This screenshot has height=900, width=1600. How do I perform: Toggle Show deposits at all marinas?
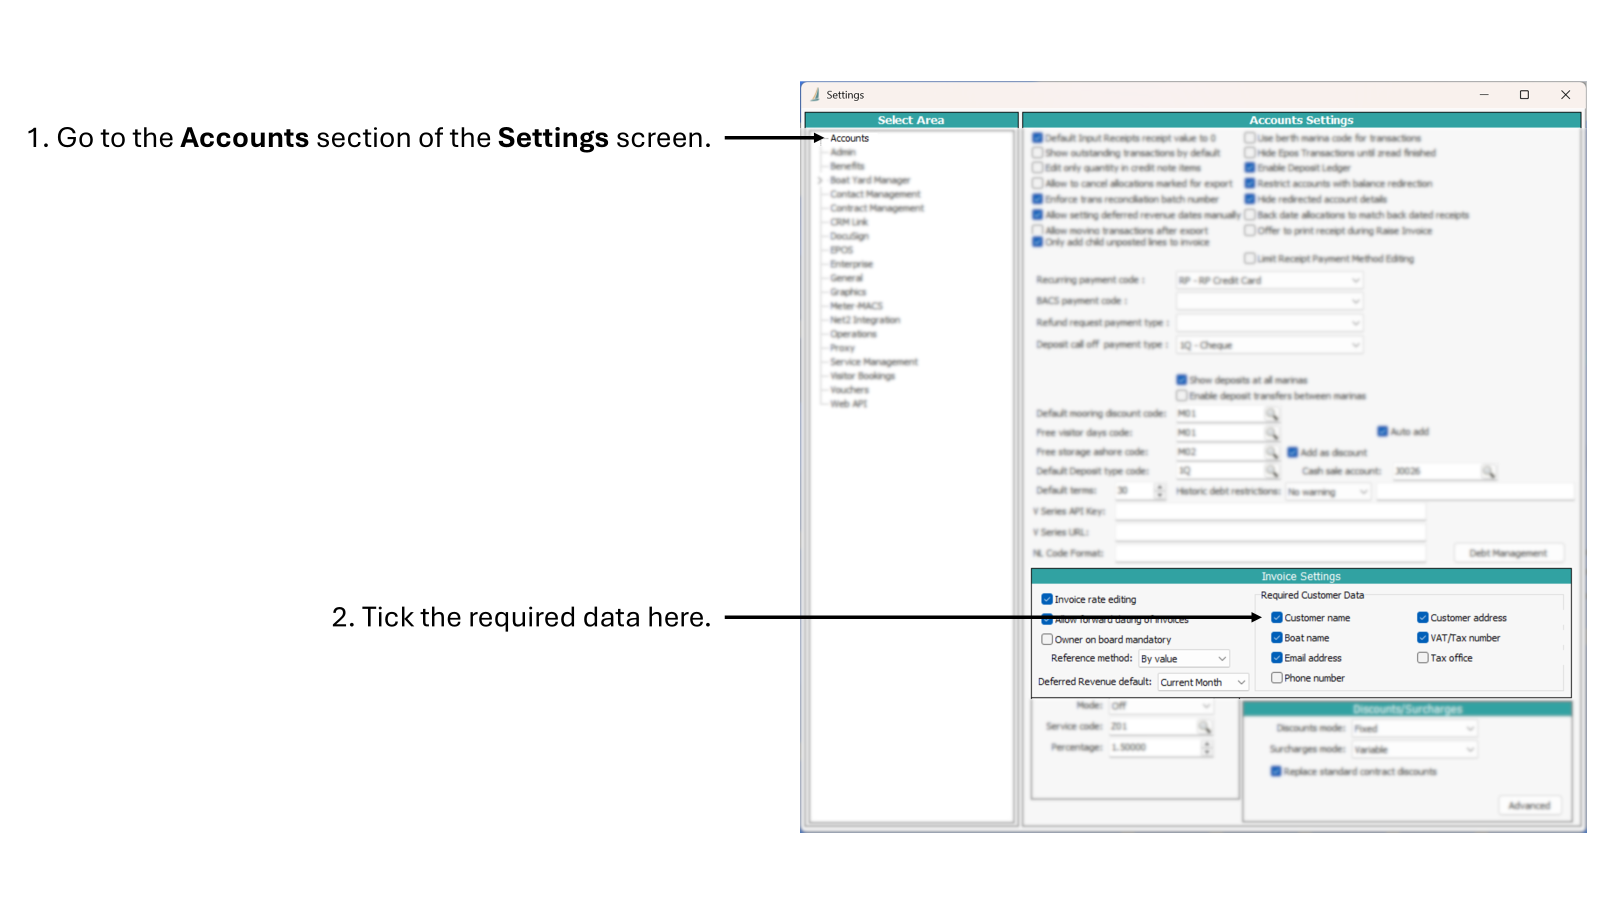coord(1182,380)
